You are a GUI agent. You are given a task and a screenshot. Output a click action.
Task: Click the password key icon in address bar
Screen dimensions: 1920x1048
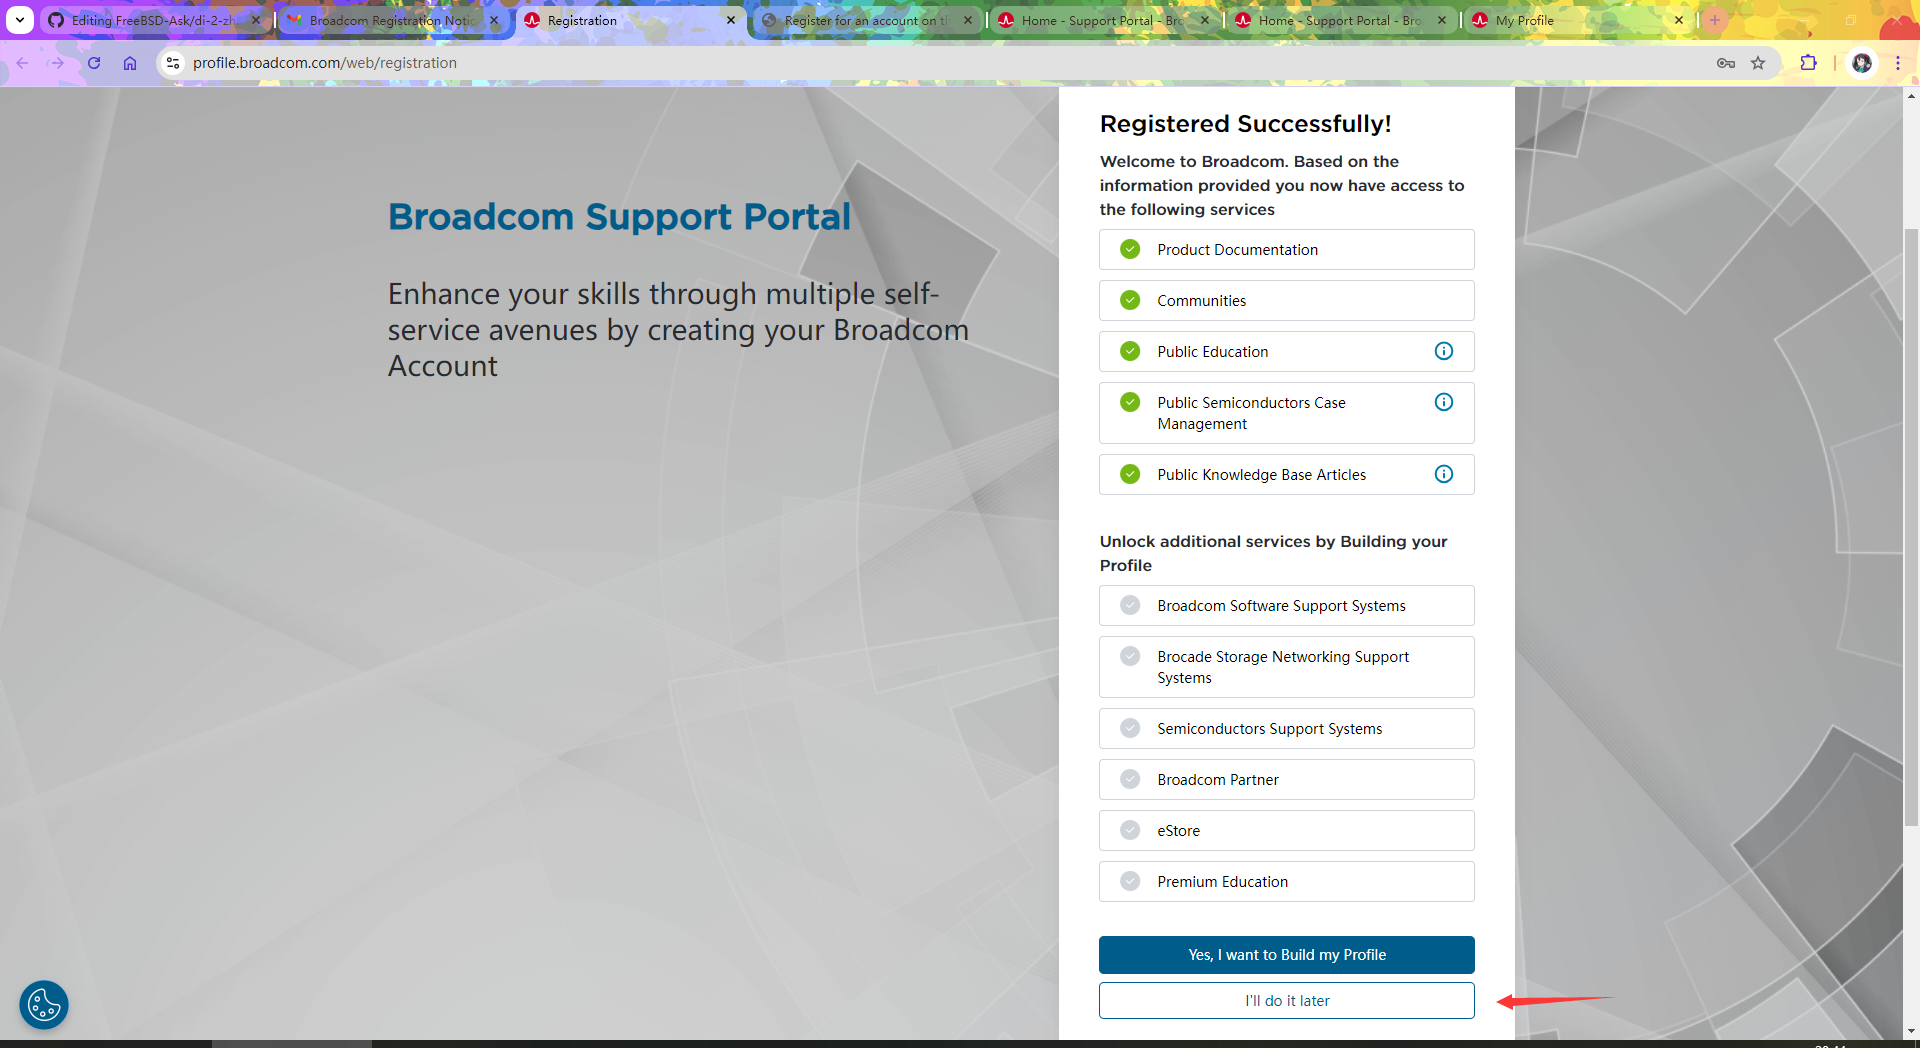pyautogui.click(x=1725, y=63)
